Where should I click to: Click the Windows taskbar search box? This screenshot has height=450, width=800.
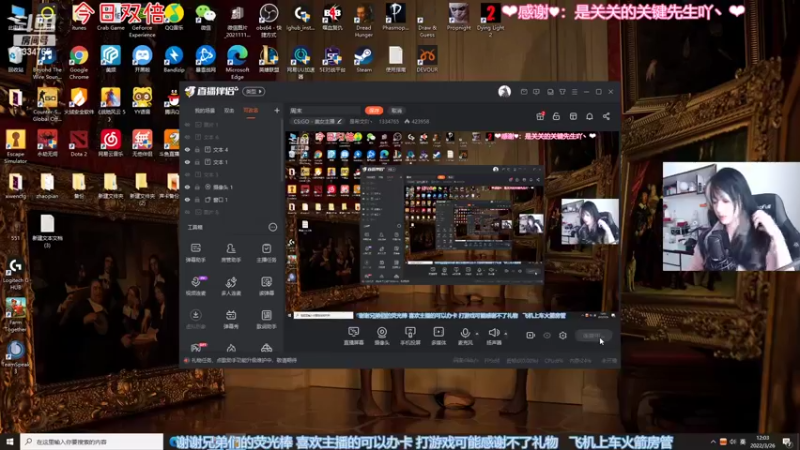(x=92, y=441)
